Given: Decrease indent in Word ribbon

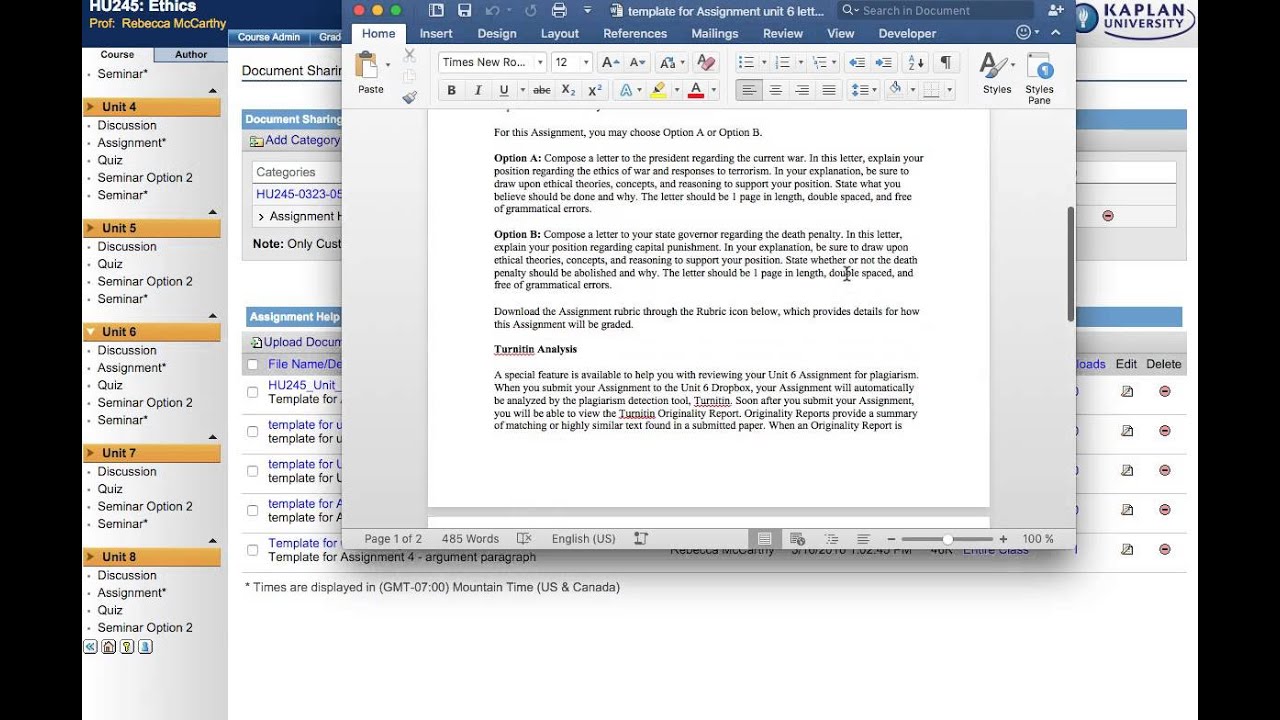Looking at the screenshot, I should click(857, 62).
